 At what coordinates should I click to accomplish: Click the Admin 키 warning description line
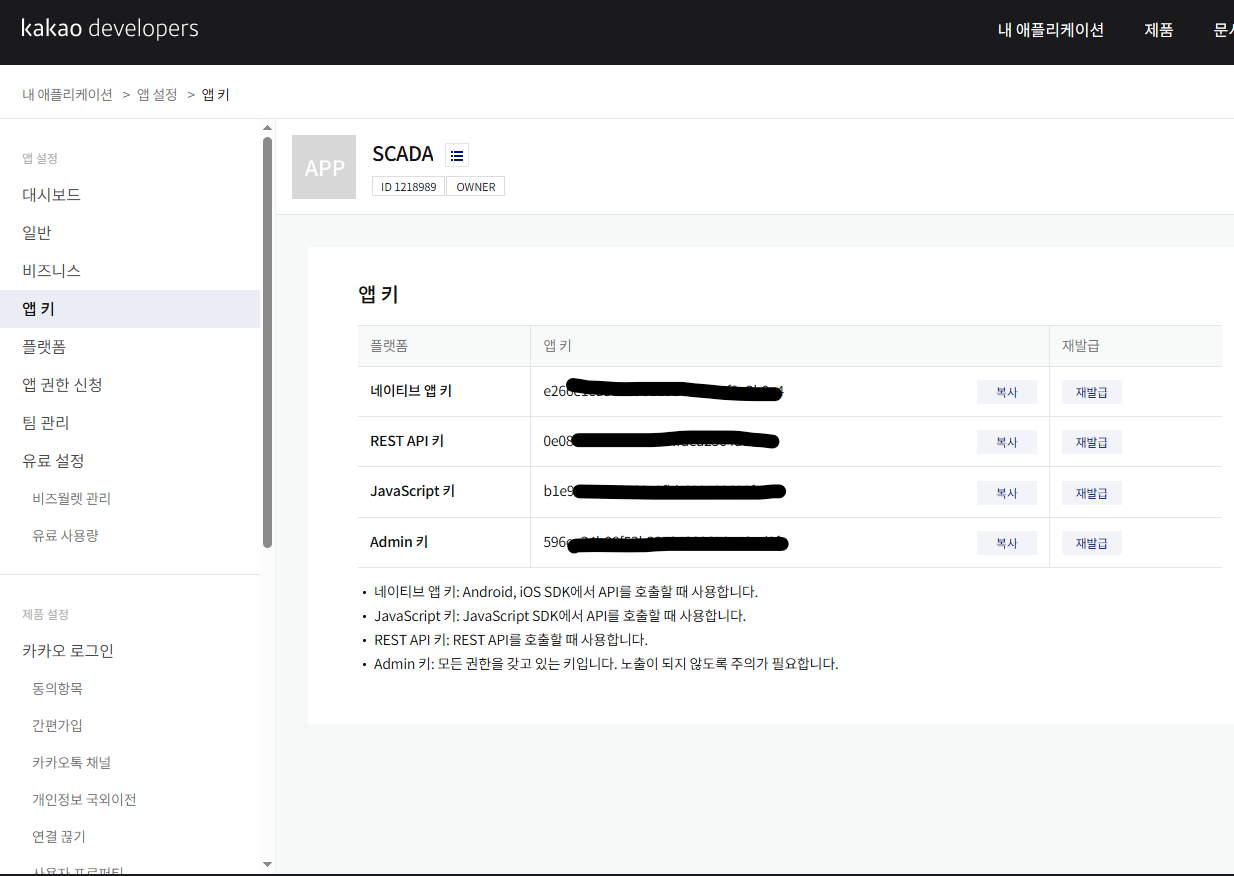point(606,664)
